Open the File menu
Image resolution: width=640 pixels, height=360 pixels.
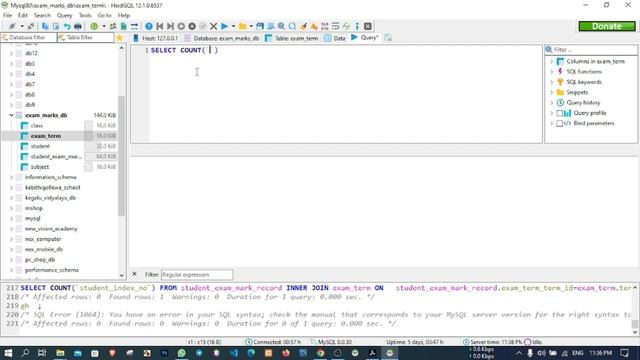(x=7, y=15)
